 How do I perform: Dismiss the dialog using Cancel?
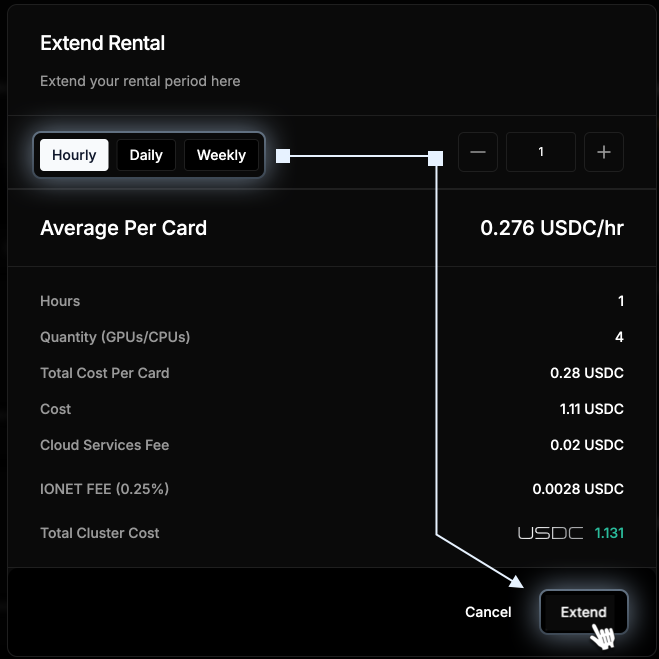[x=488, y=612]
